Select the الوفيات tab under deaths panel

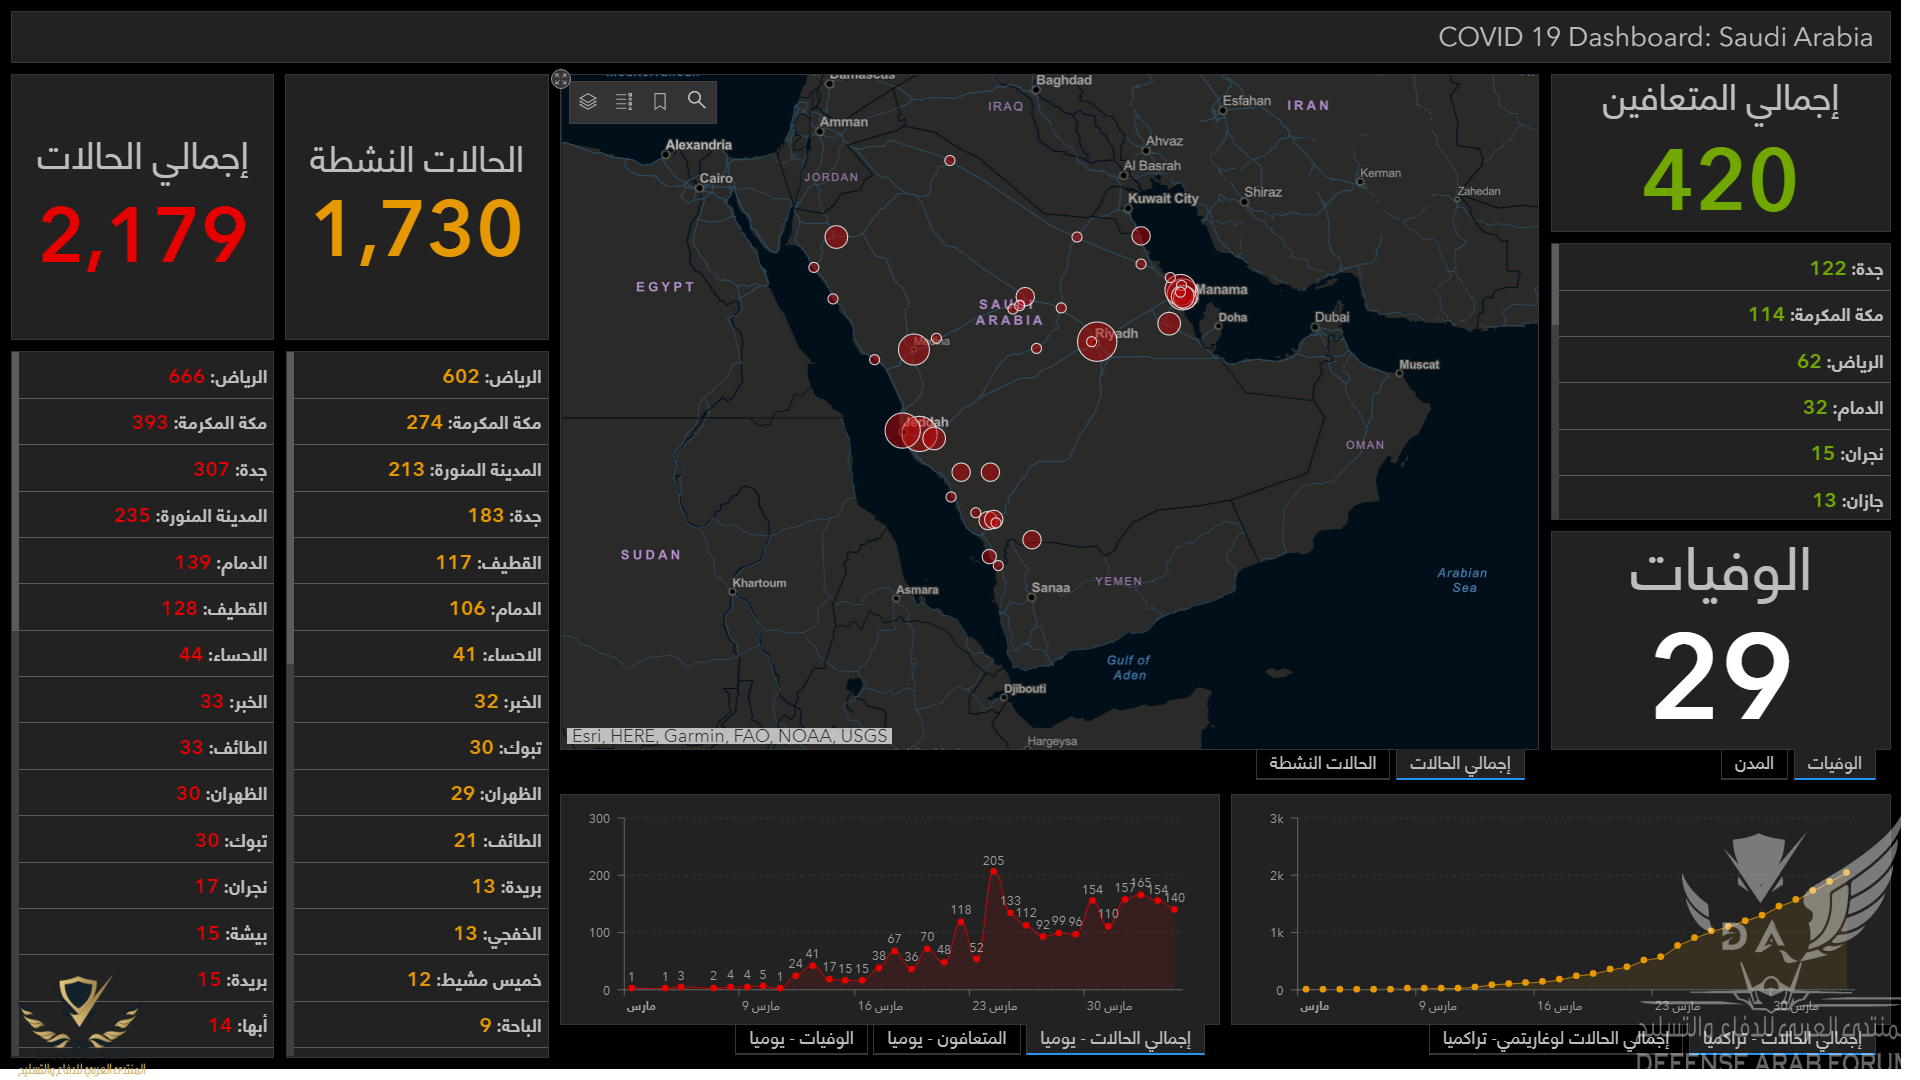1834,764
